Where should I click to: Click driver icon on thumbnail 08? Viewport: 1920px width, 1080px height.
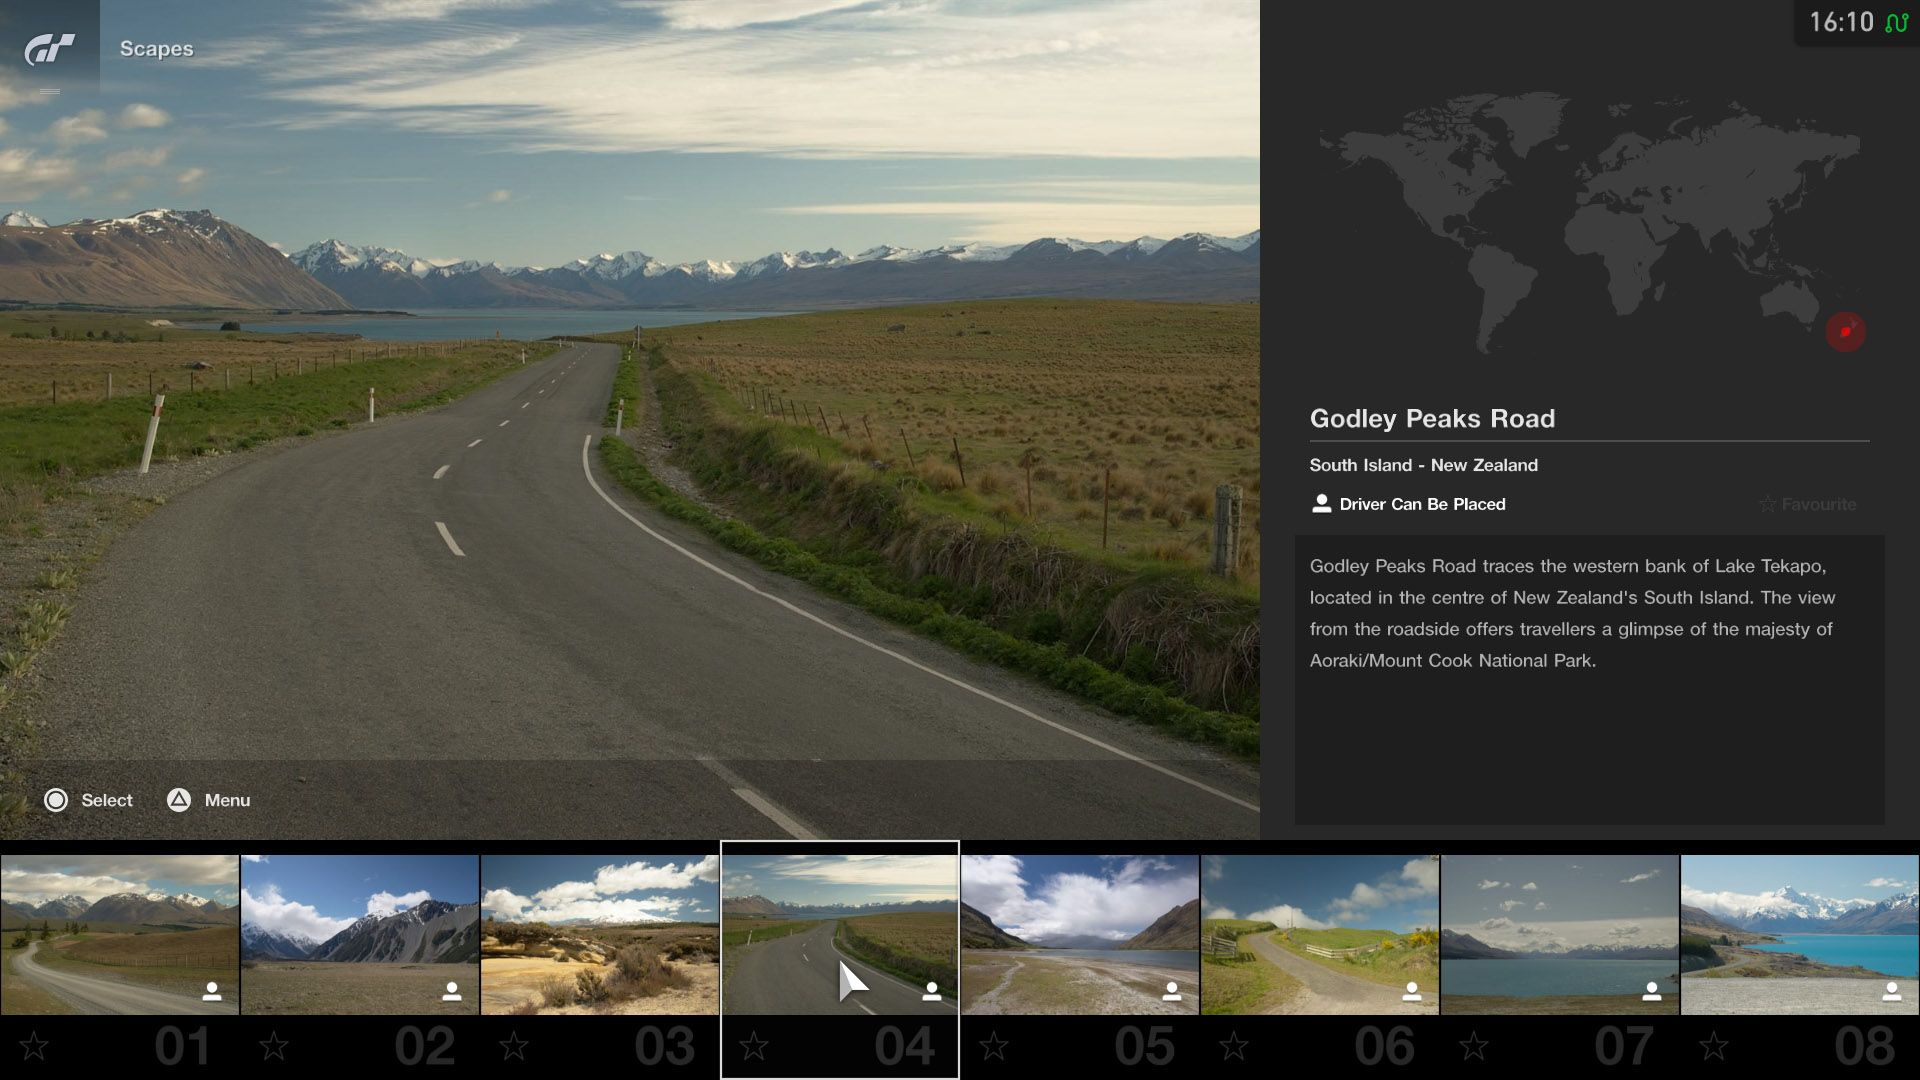pos(1892,991)
